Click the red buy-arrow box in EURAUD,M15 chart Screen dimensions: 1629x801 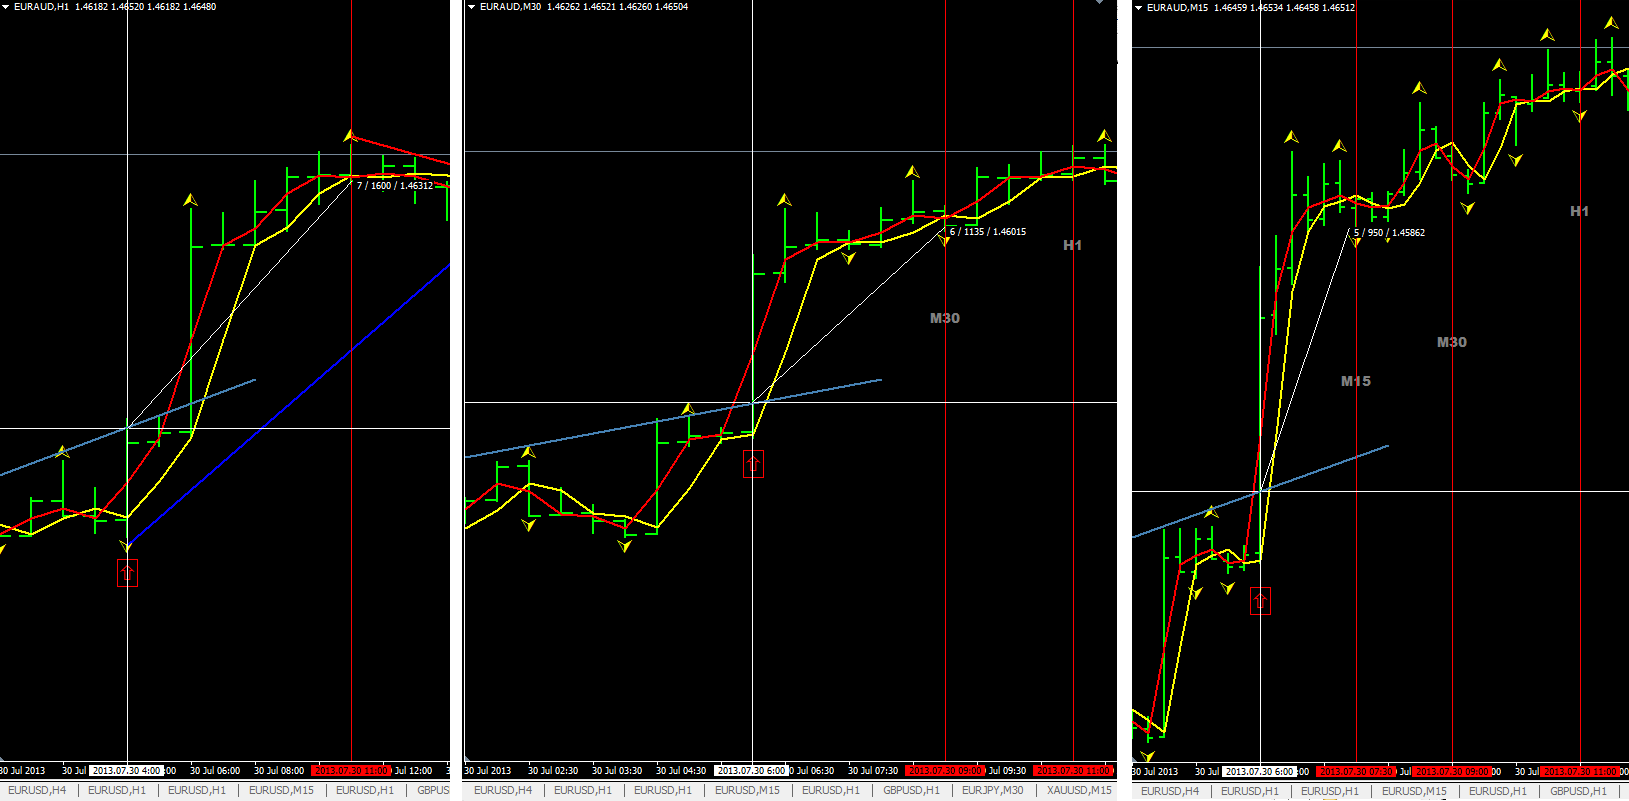[1261, 601]
